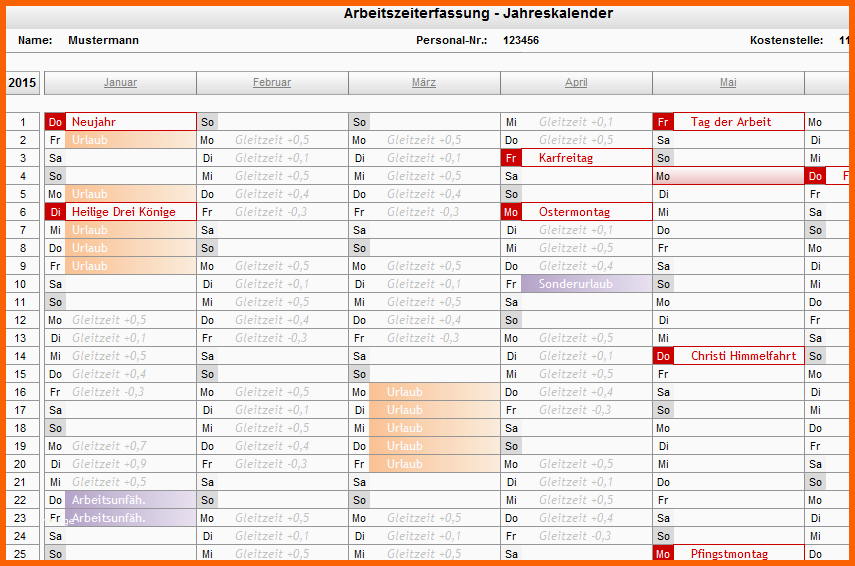Select Arbeitsunfäh. entry on January 22

point(130,499)
